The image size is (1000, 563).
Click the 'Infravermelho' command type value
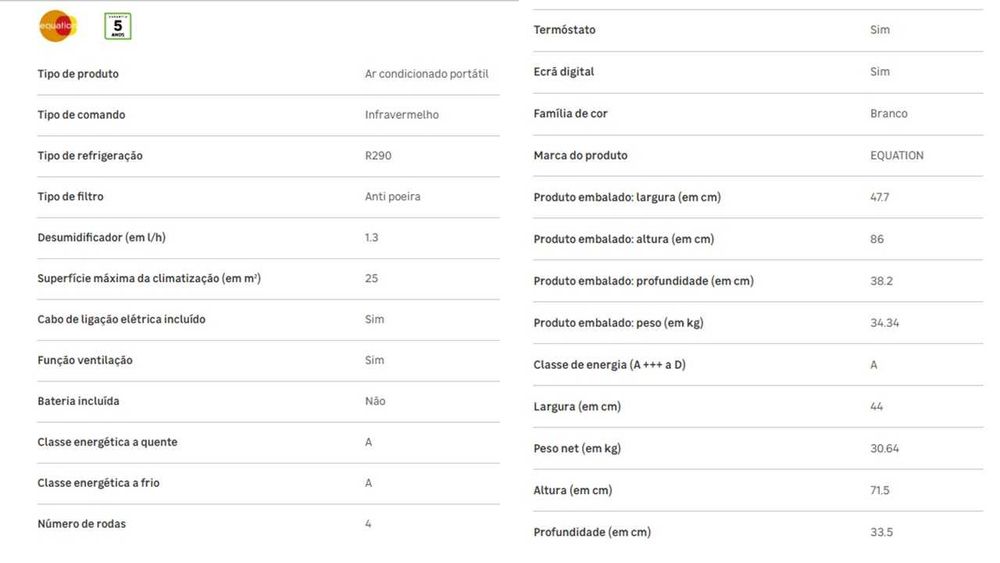[401, 115]
